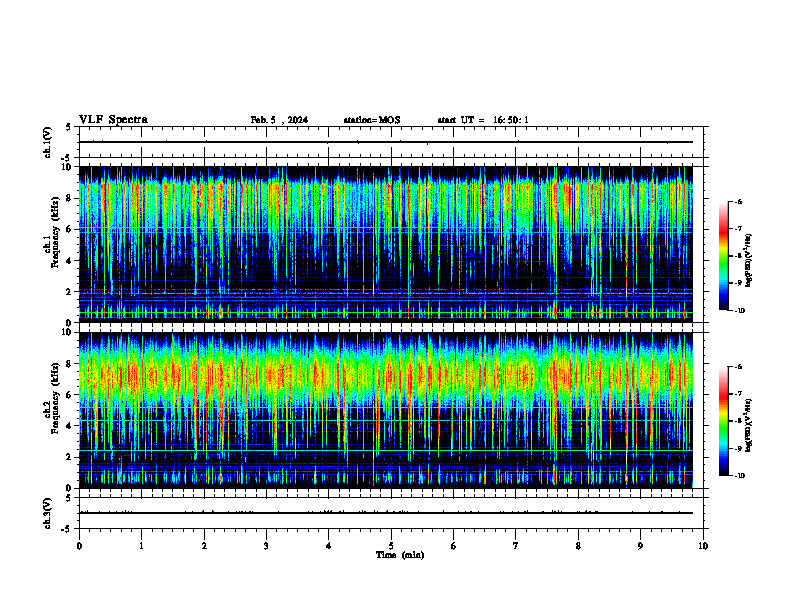The height and width of the screenshot is (612, 792).
Task: Click time axis tick label "2"
Action: [204, 546]
